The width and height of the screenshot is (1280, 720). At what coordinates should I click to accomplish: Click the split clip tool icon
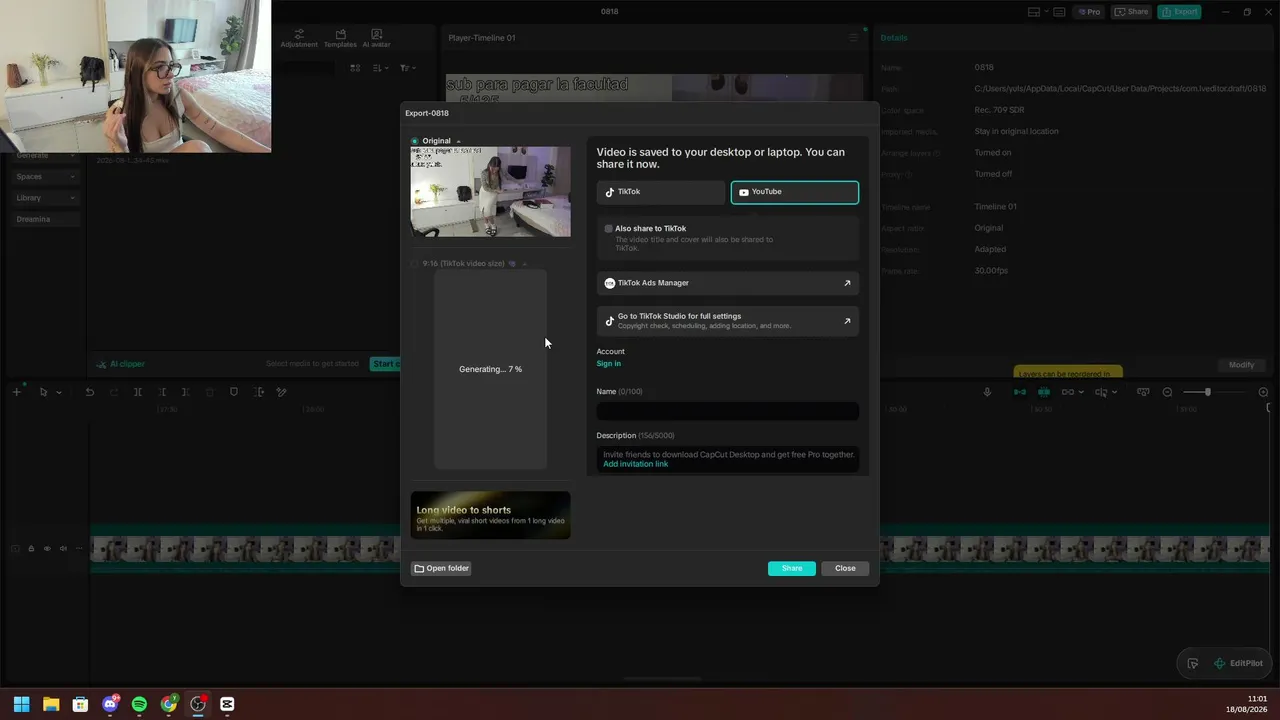click(x=138, y=392)
